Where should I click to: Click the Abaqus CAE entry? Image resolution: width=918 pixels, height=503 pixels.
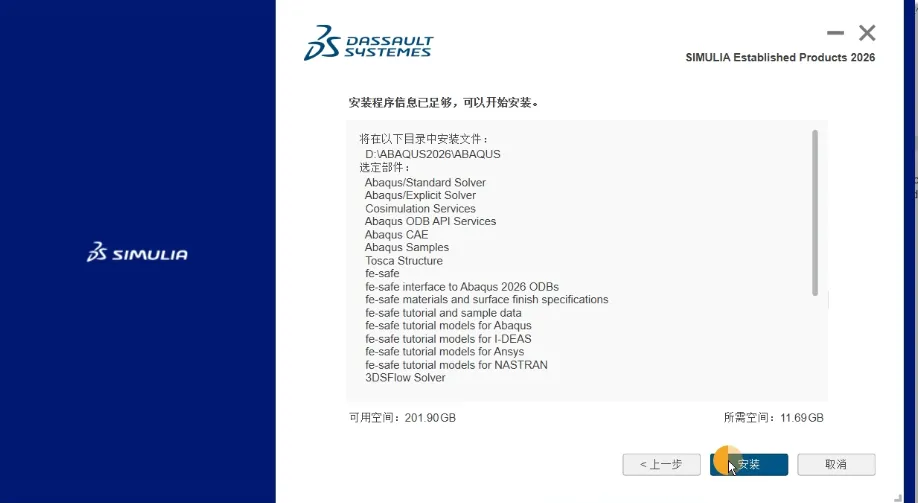[x=396, y=235]
